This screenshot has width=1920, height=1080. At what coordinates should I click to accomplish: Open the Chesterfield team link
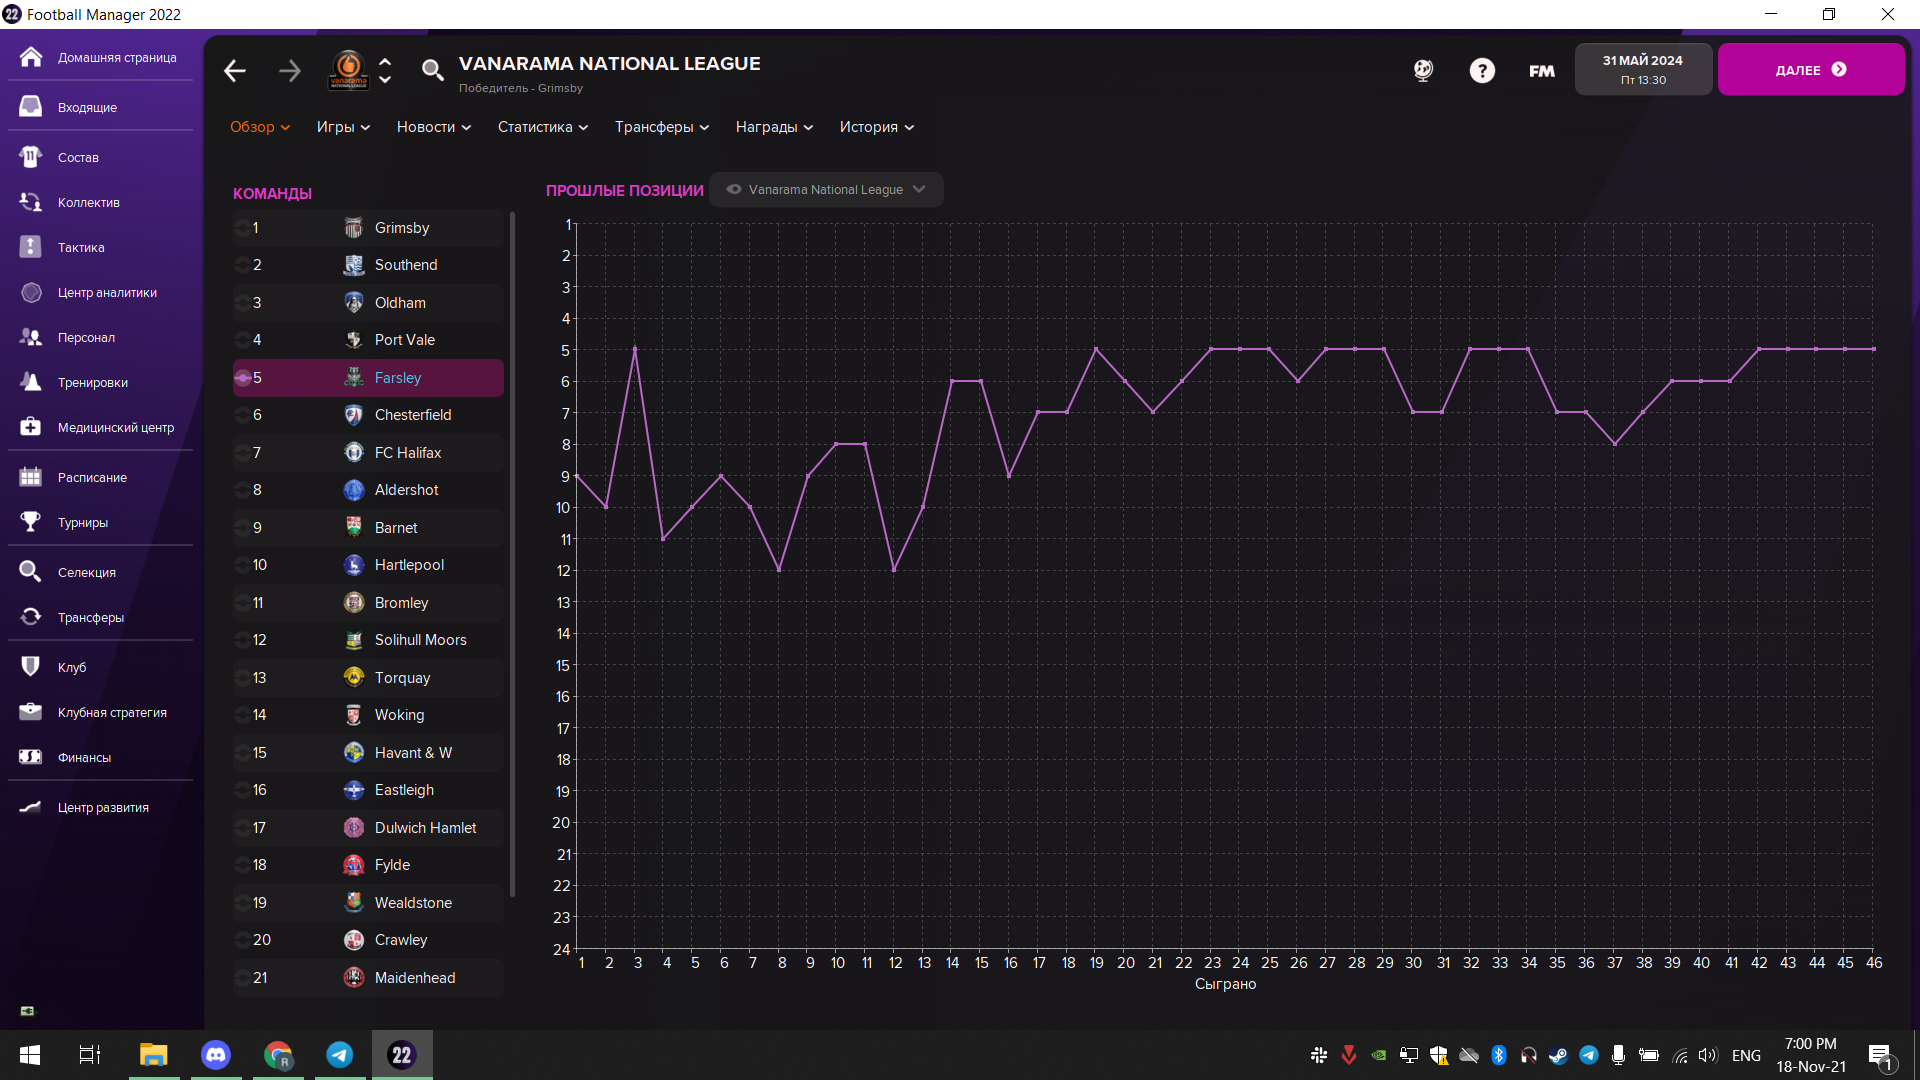coord(412,415)
